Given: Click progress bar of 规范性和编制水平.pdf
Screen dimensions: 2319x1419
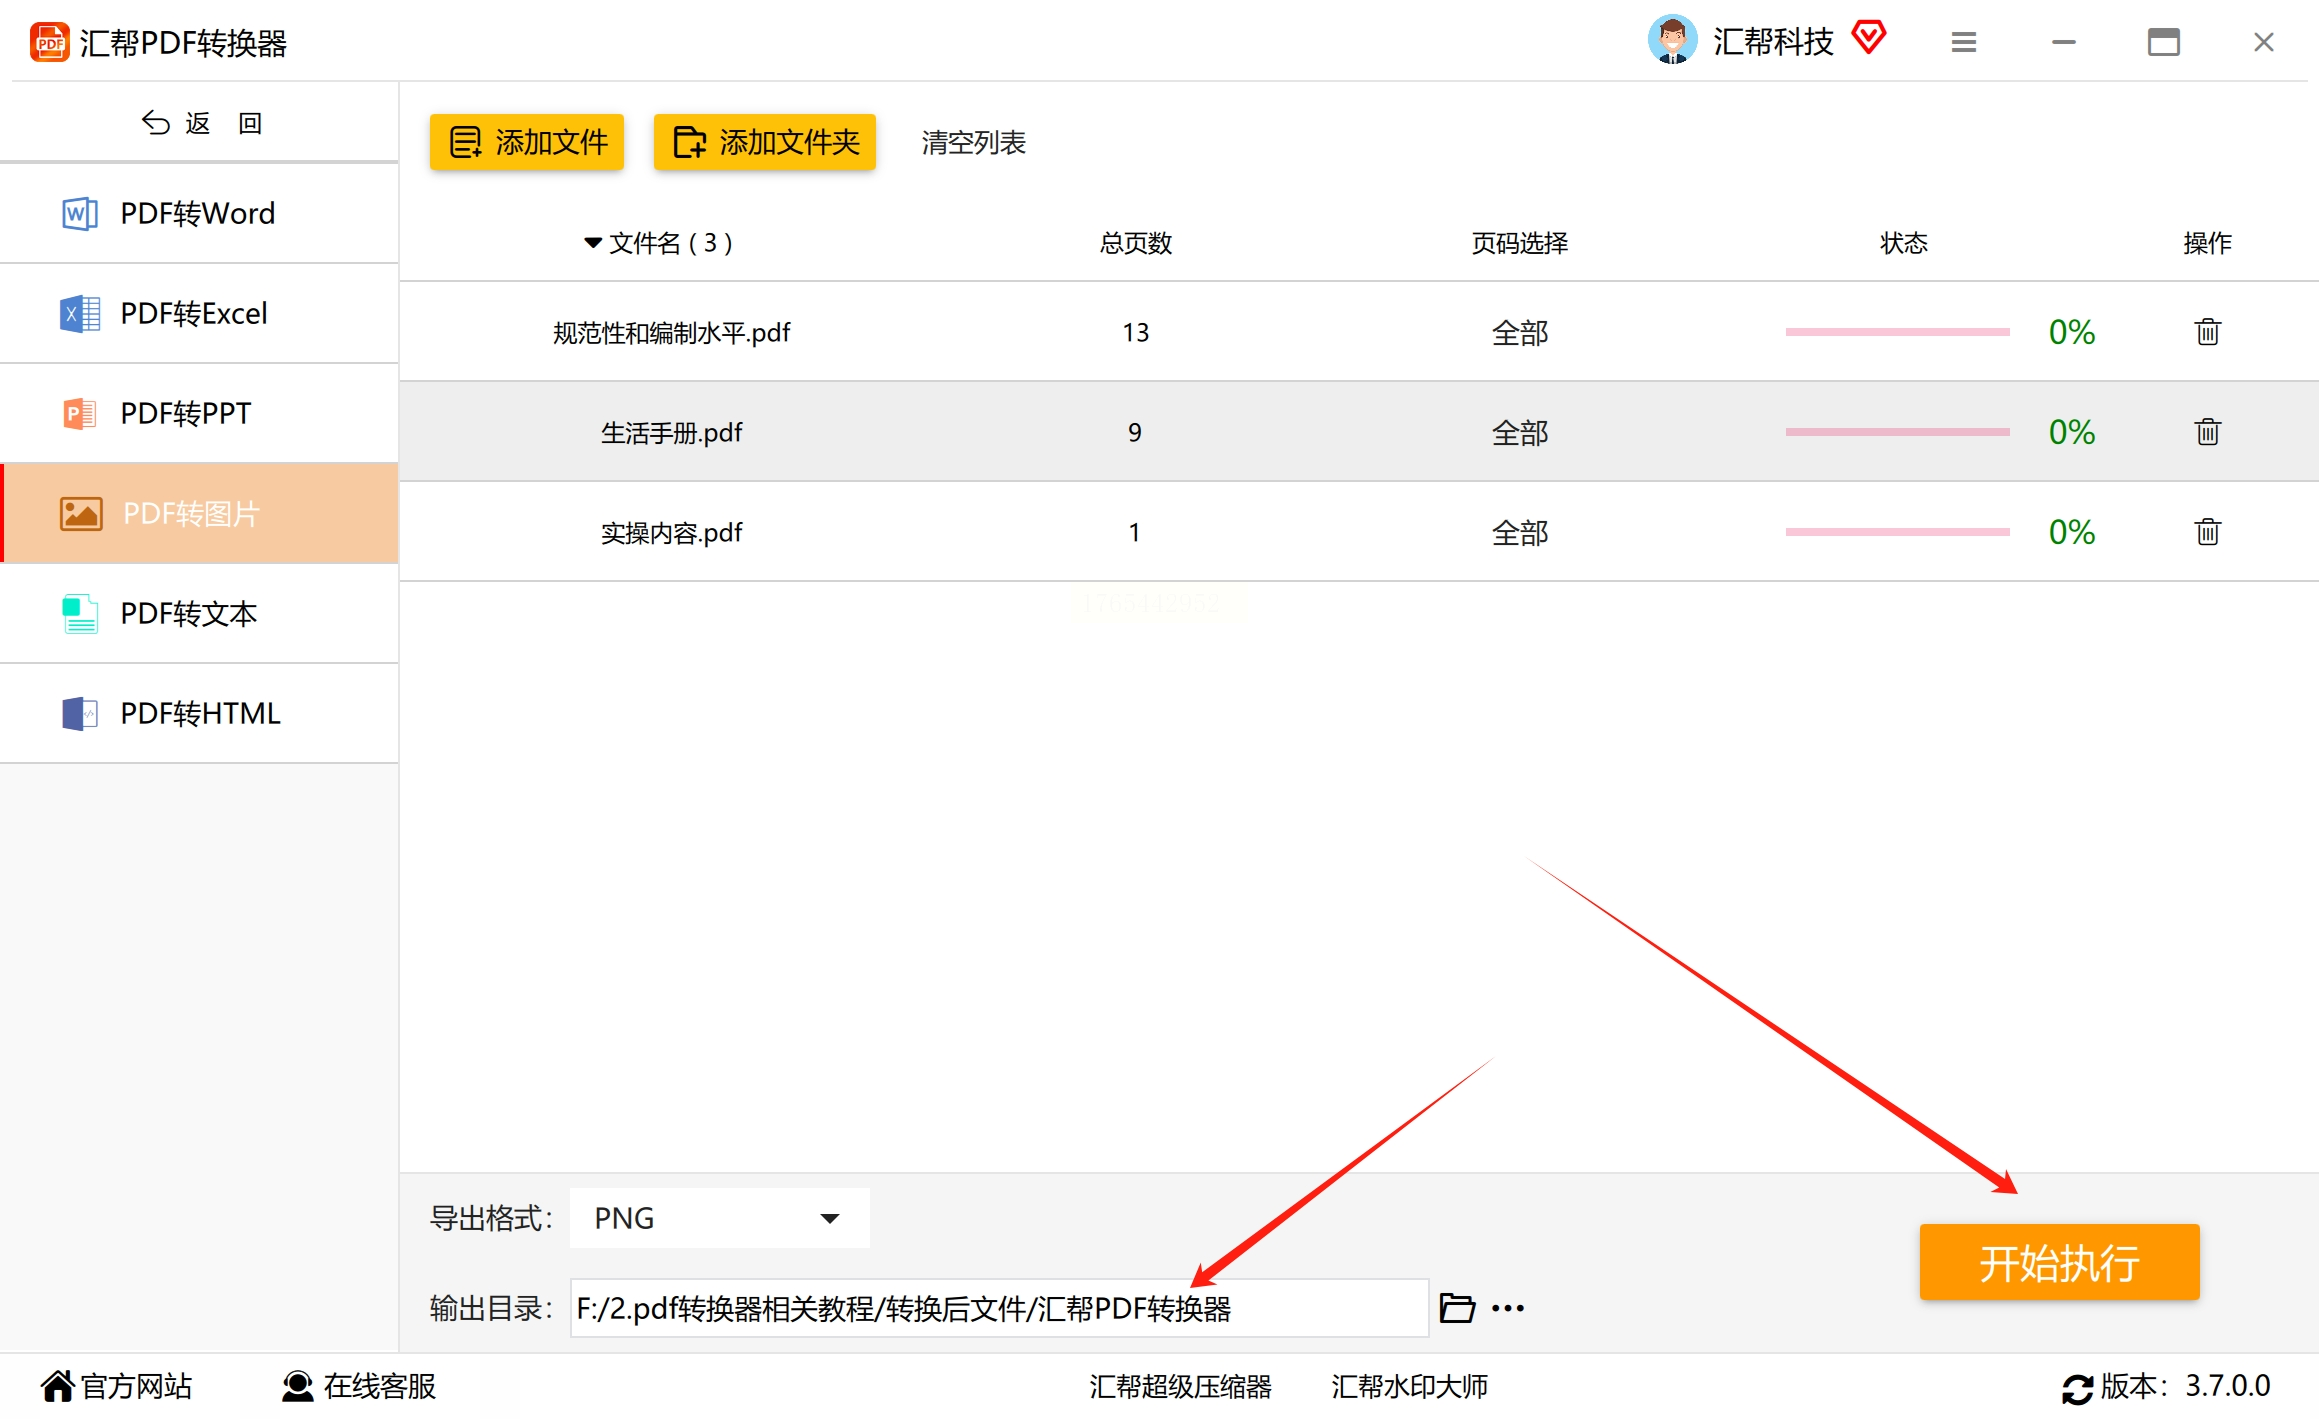Looking at the screenshot, I should pos(1897,331).
